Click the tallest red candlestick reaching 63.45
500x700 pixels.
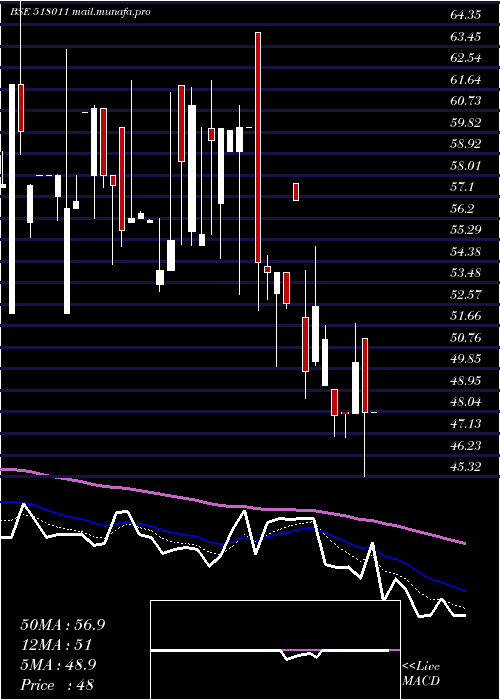coord(258,147)
